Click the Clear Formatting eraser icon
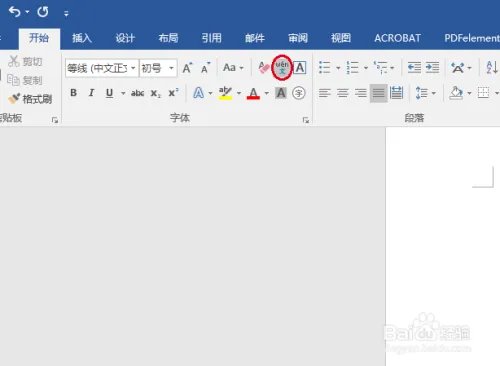 pyautogui.click(x=264, y=68)
